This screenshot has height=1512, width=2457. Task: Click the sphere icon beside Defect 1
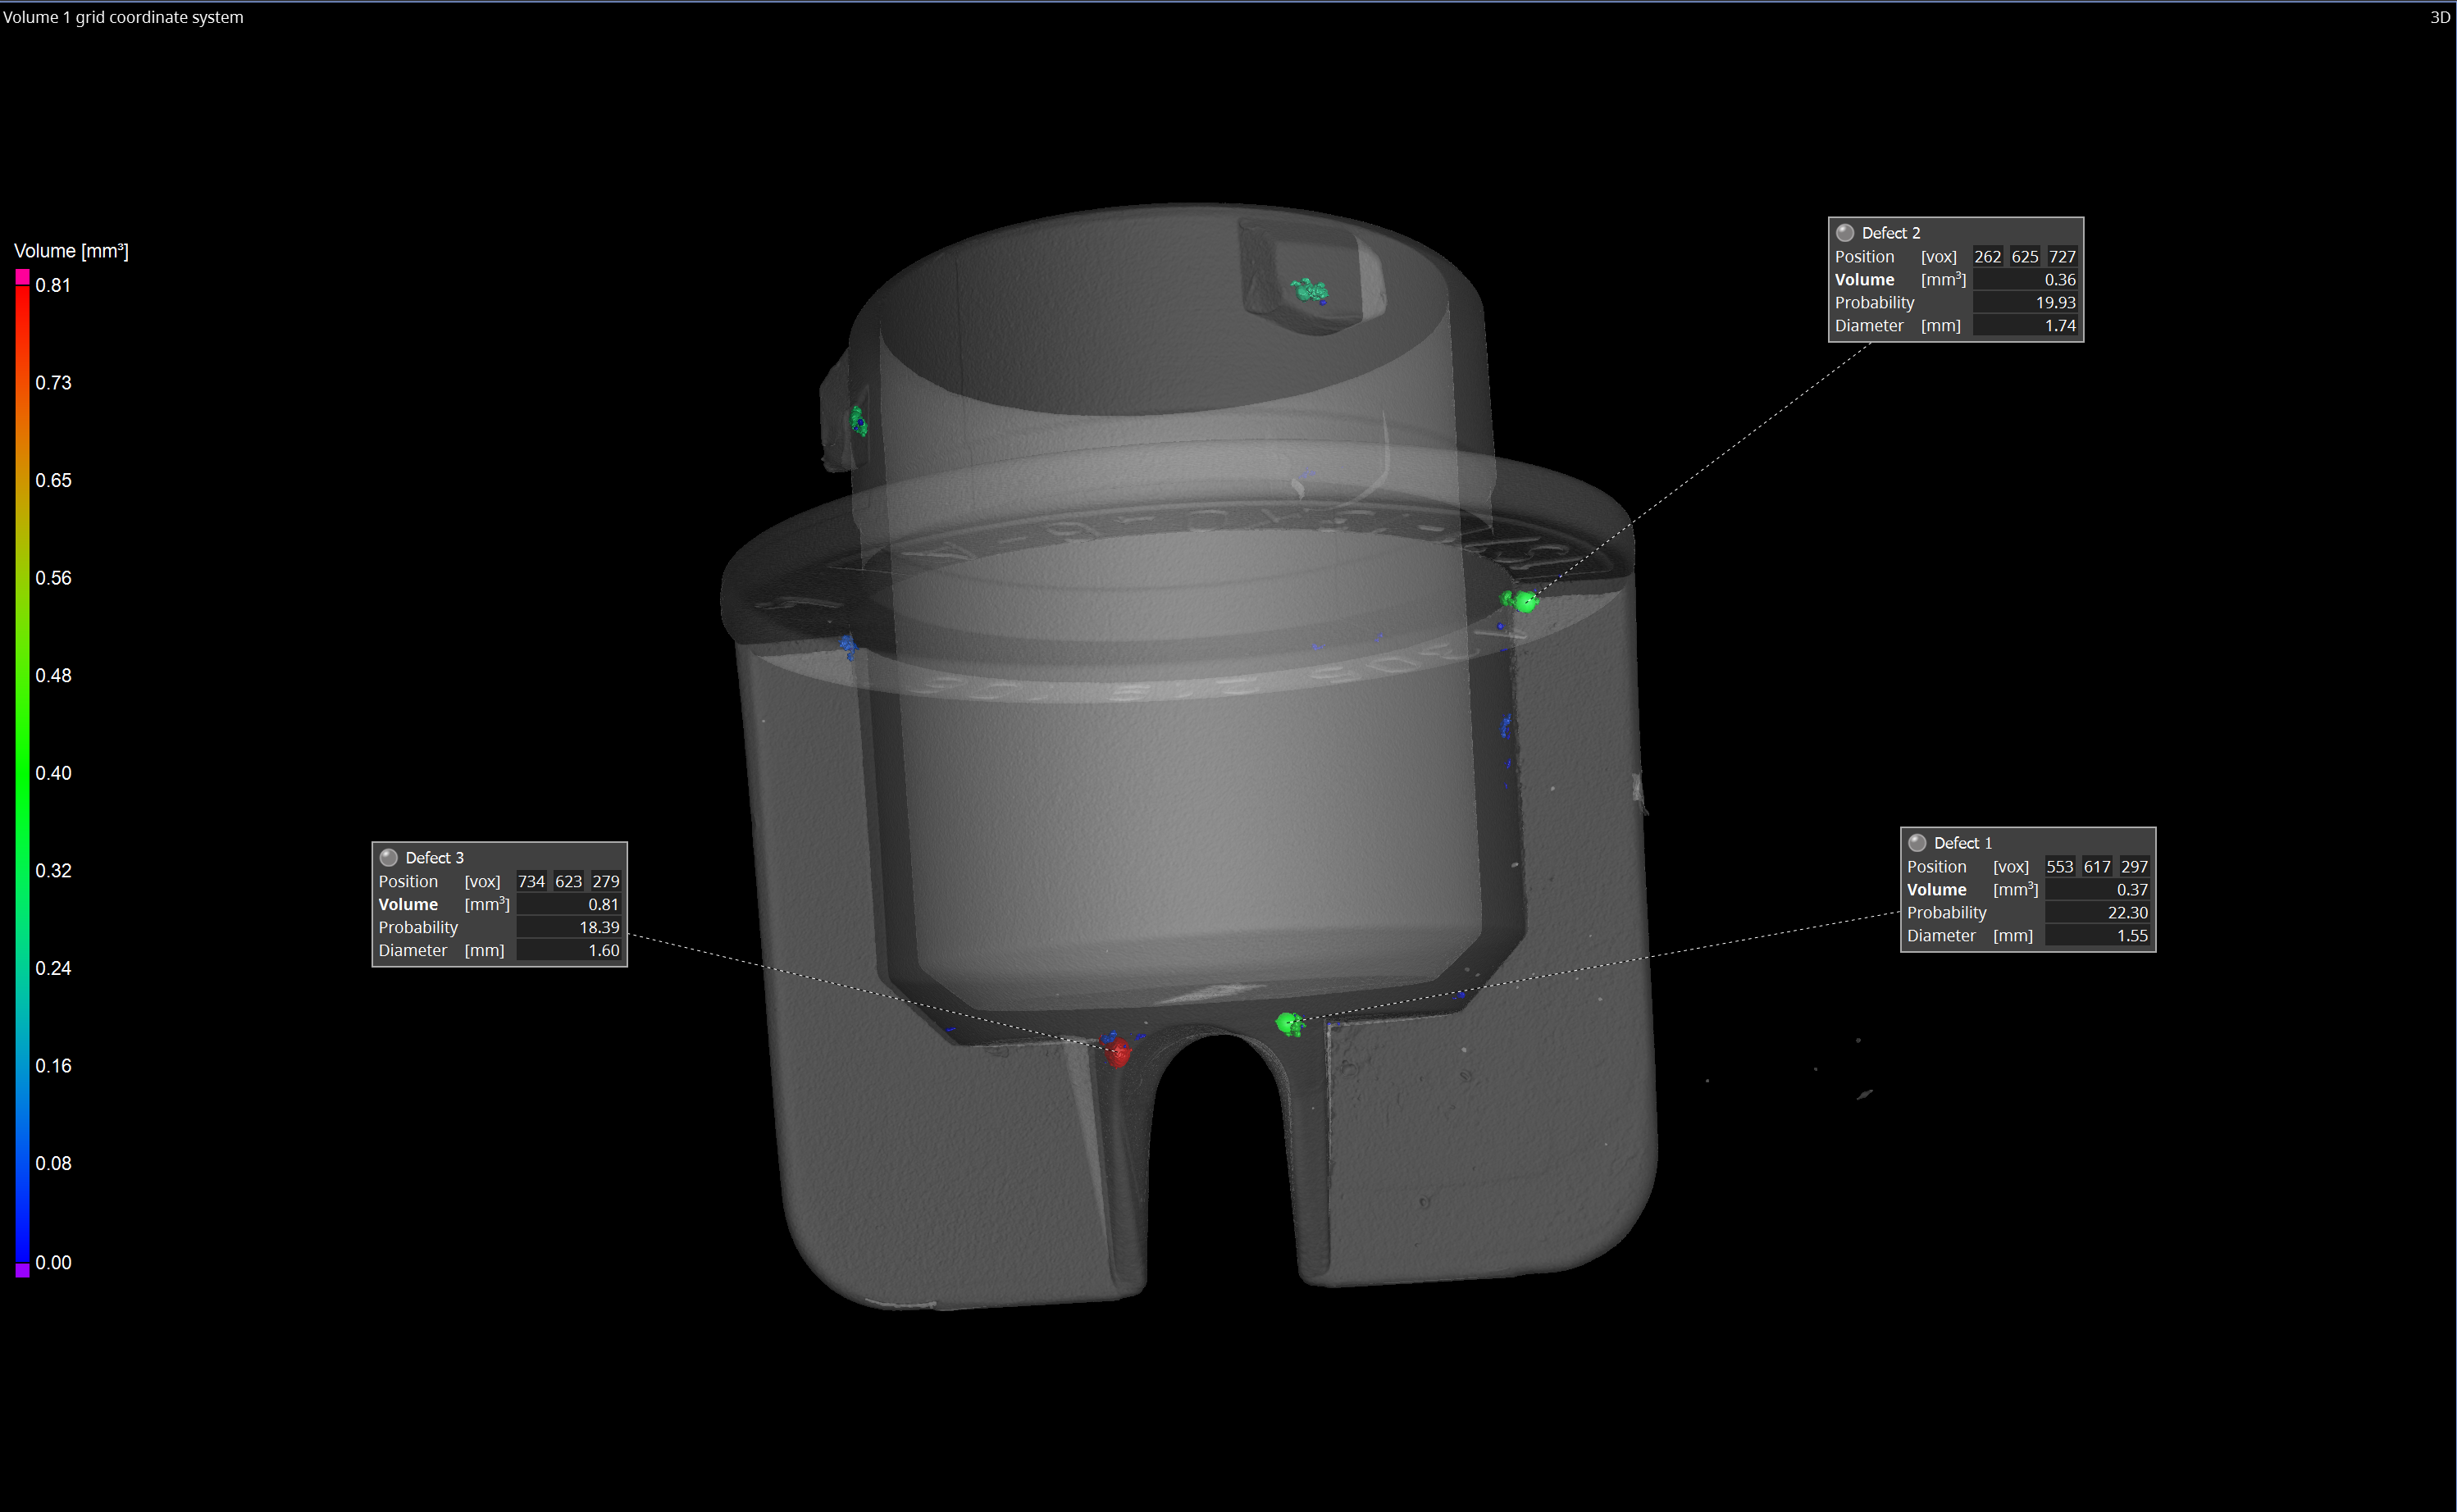coord(1917,843)
